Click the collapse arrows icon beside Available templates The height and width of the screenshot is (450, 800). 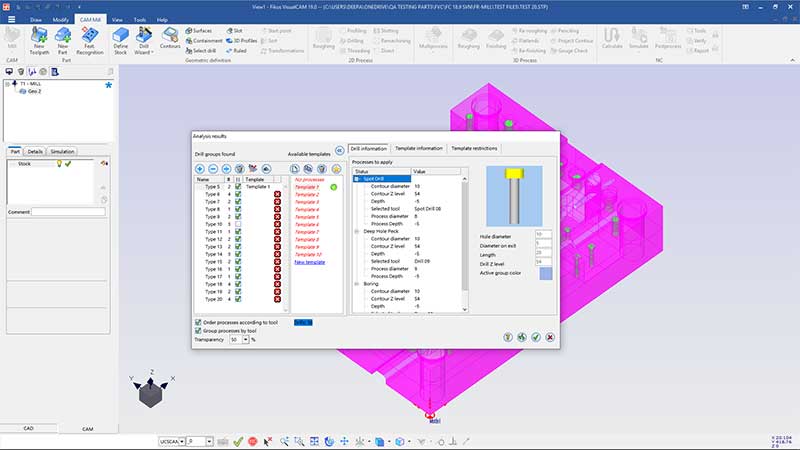[339, 149]
